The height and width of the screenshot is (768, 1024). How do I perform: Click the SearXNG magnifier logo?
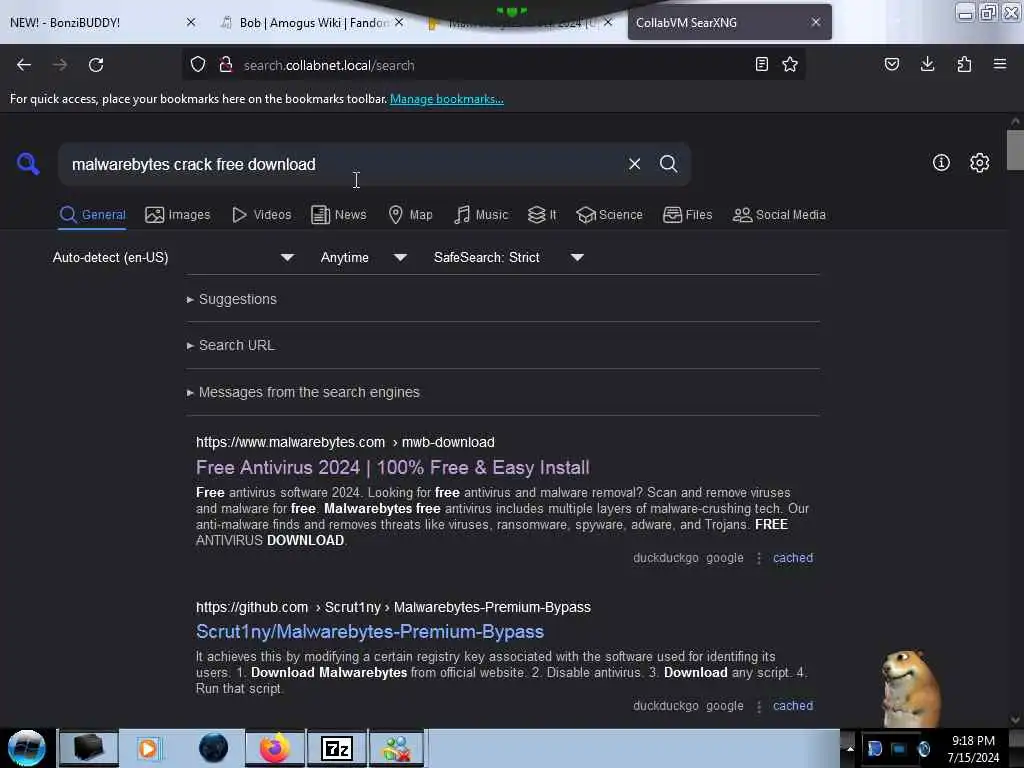point(28,163)
